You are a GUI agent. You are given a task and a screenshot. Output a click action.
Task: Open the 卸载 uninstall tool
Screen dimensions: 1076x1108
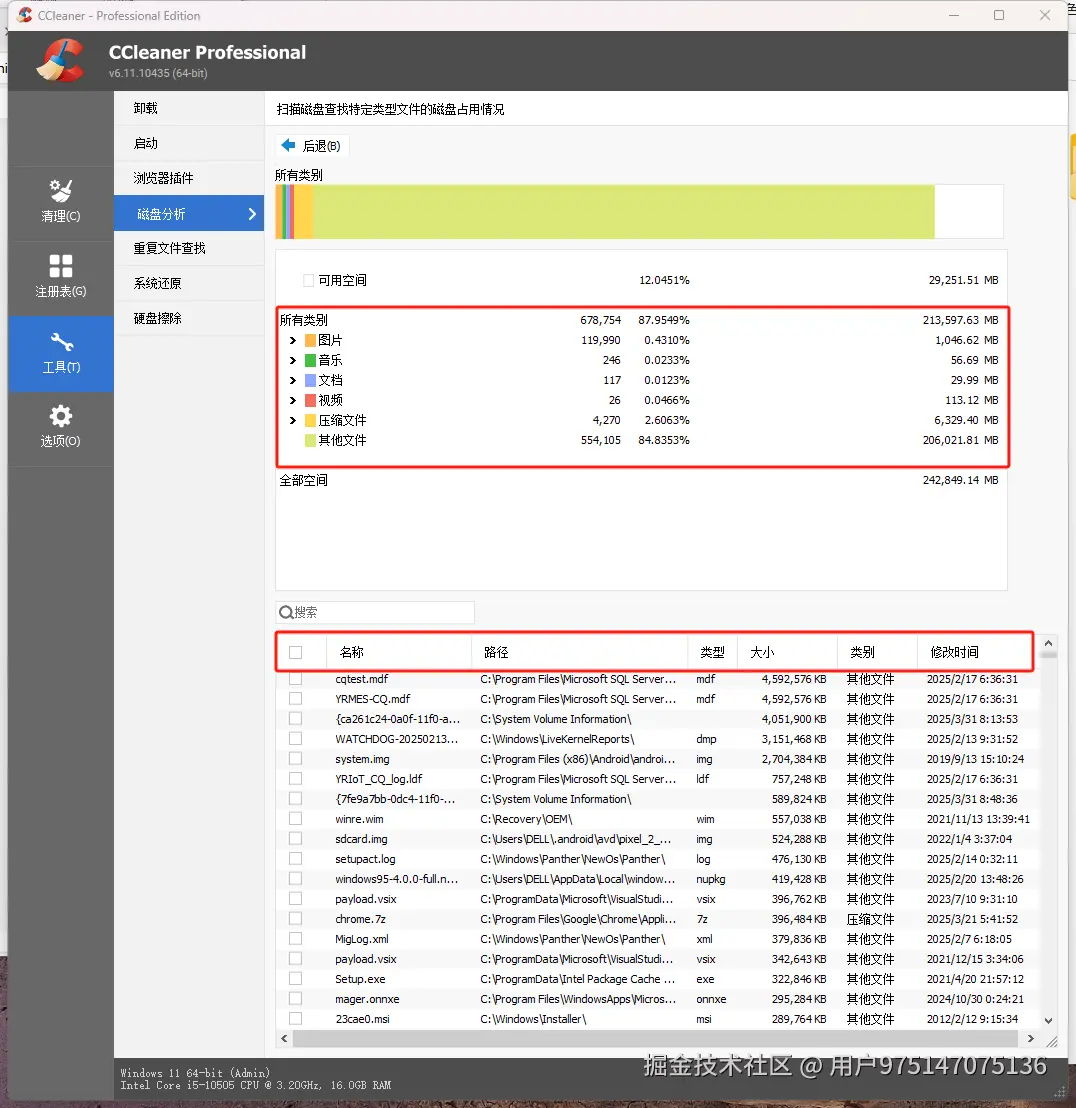189,108
